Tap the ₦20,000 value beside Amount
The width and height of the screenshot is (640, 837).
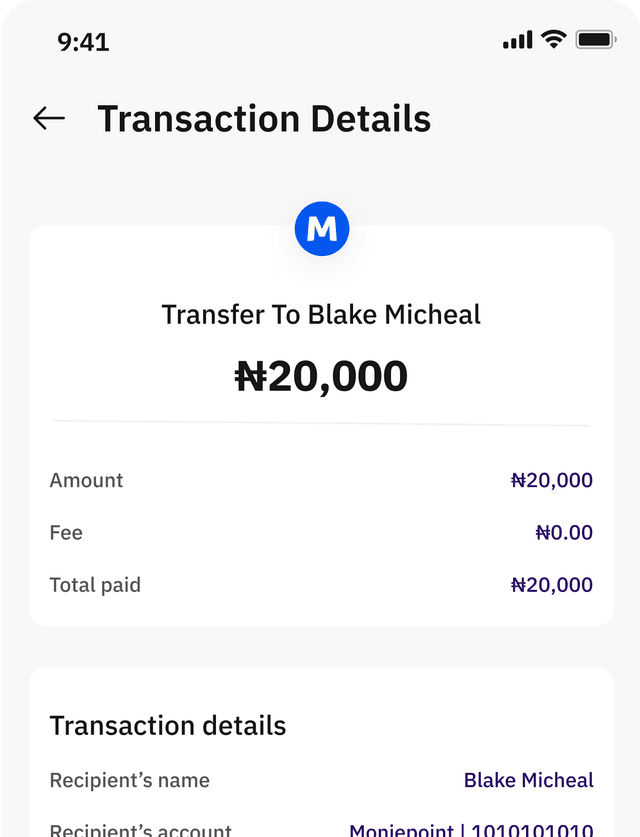click(x=551, y=481)
